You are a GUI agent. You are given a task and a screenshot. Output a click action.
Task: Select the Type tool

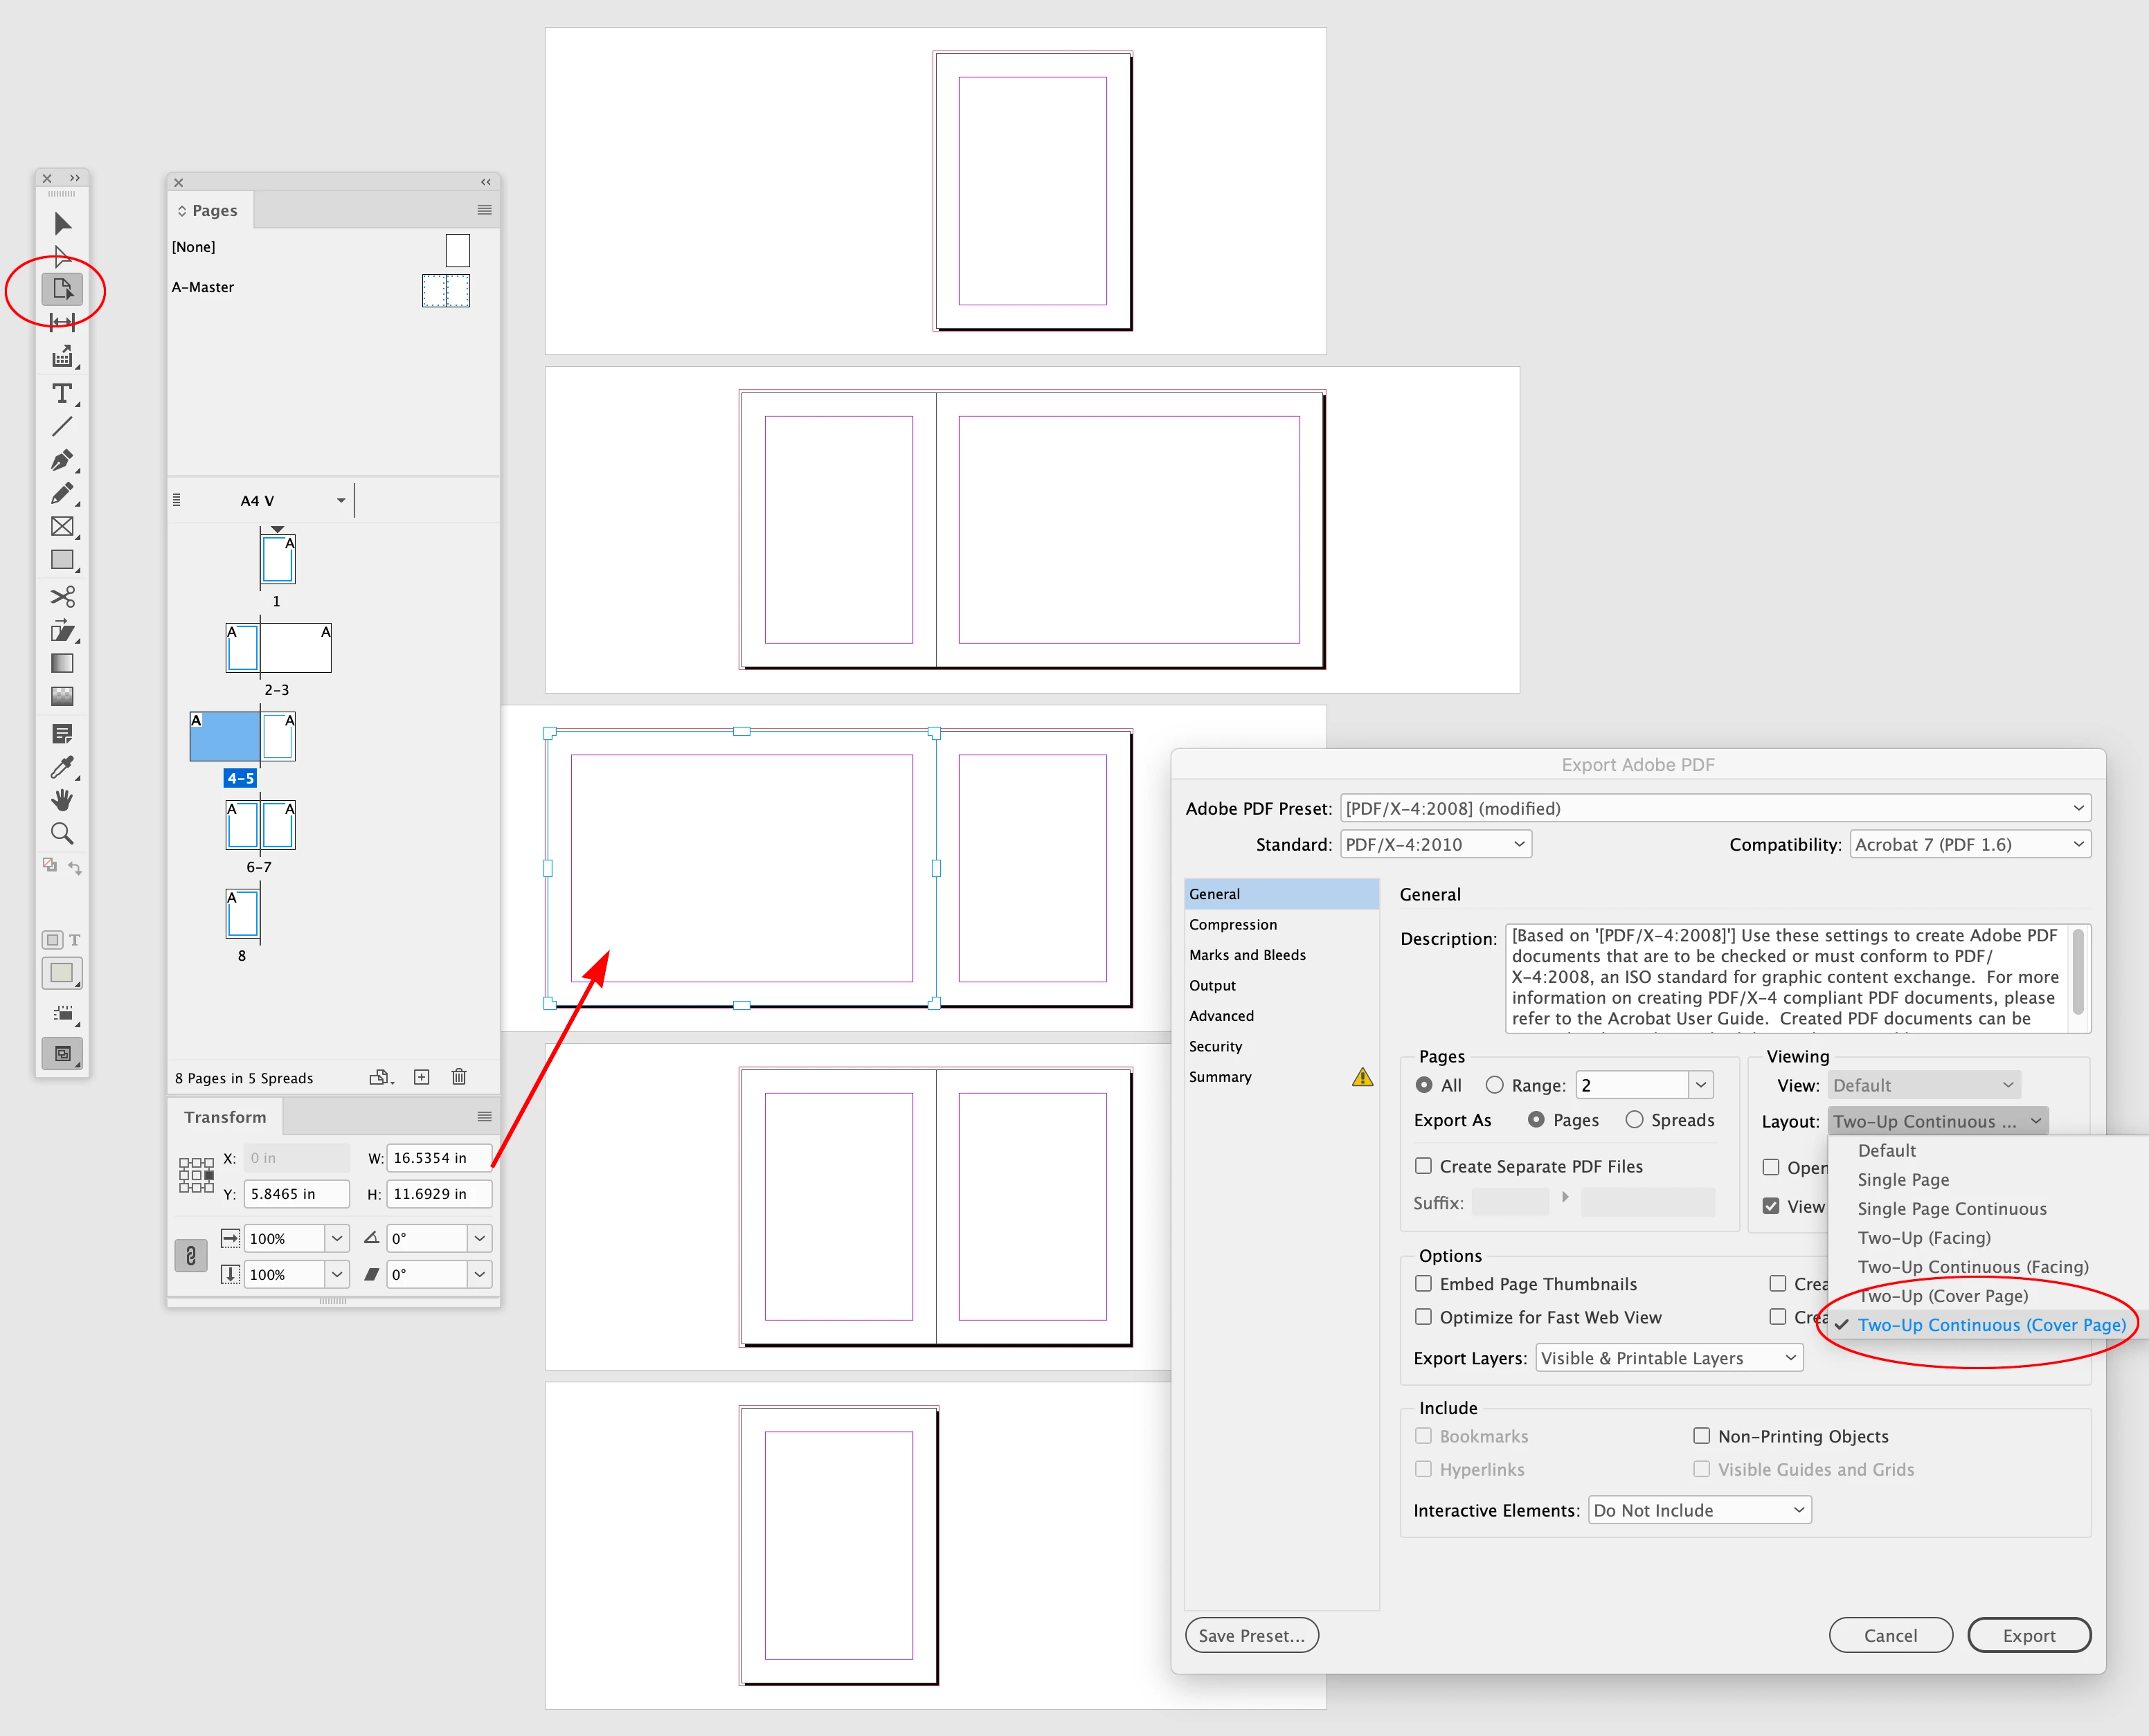(62, 394)
